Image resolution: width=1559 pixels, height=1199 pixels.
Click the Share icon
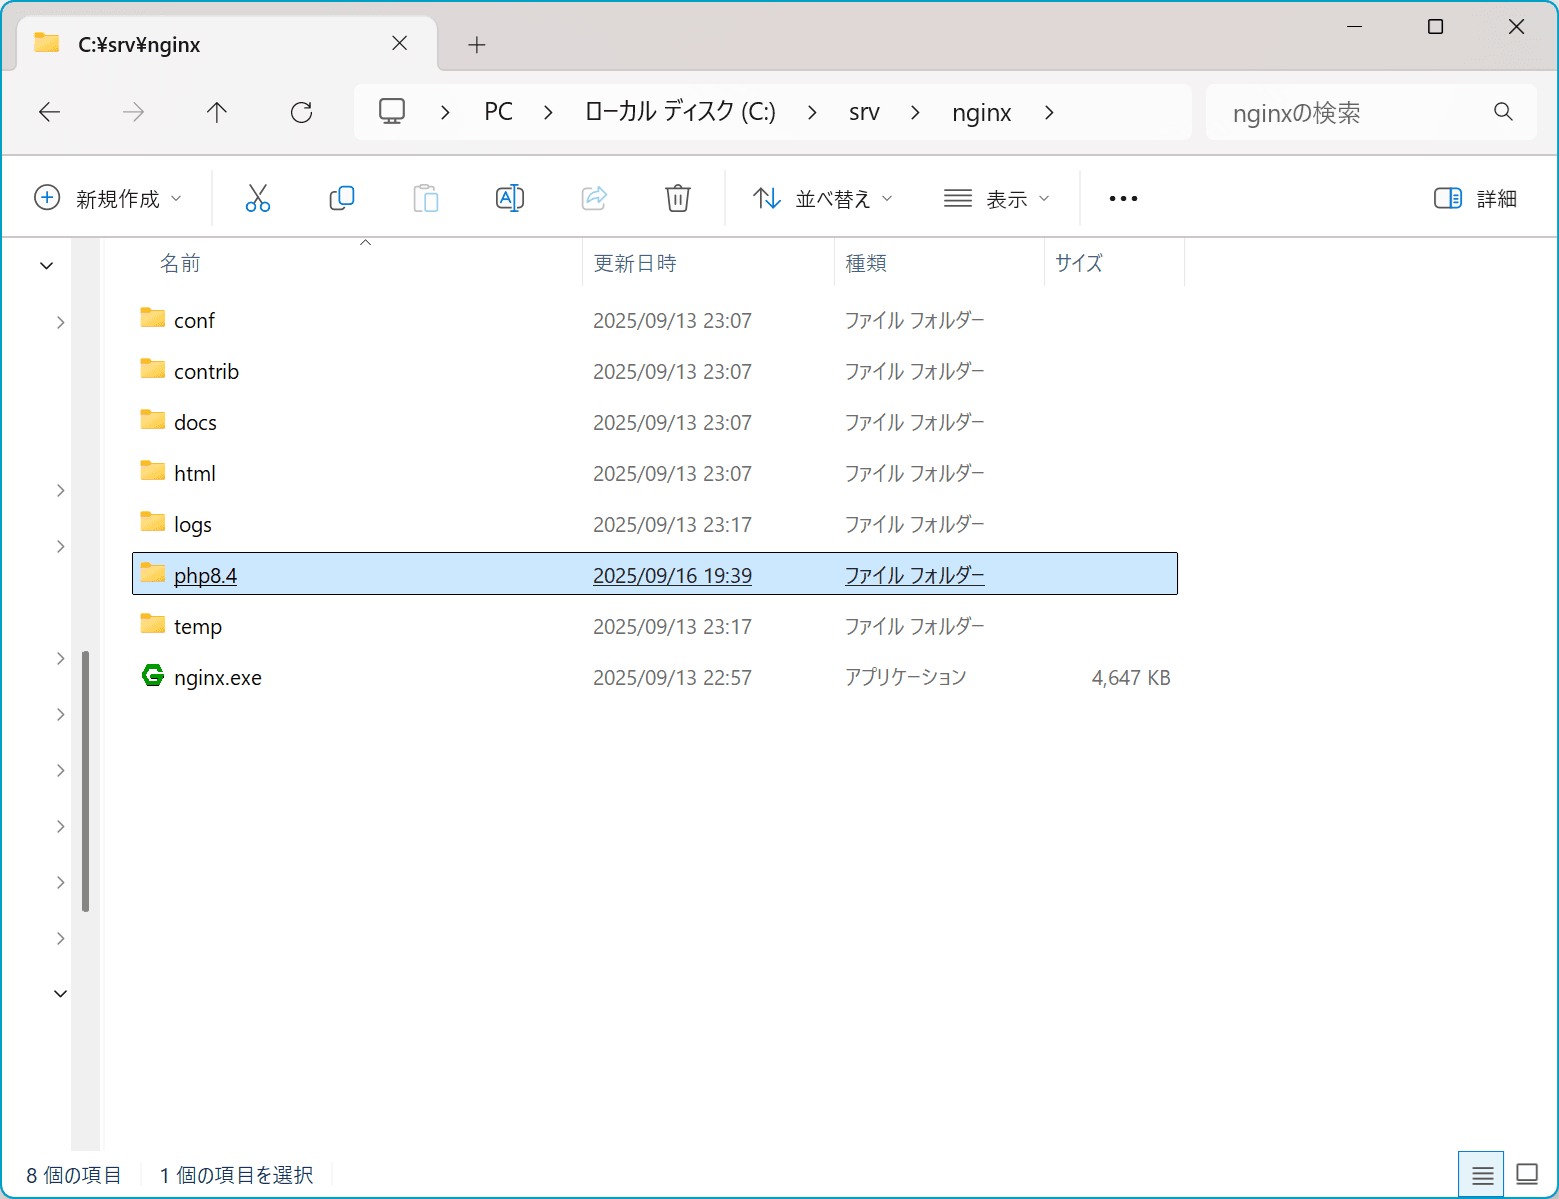click(x=594, y=198)
